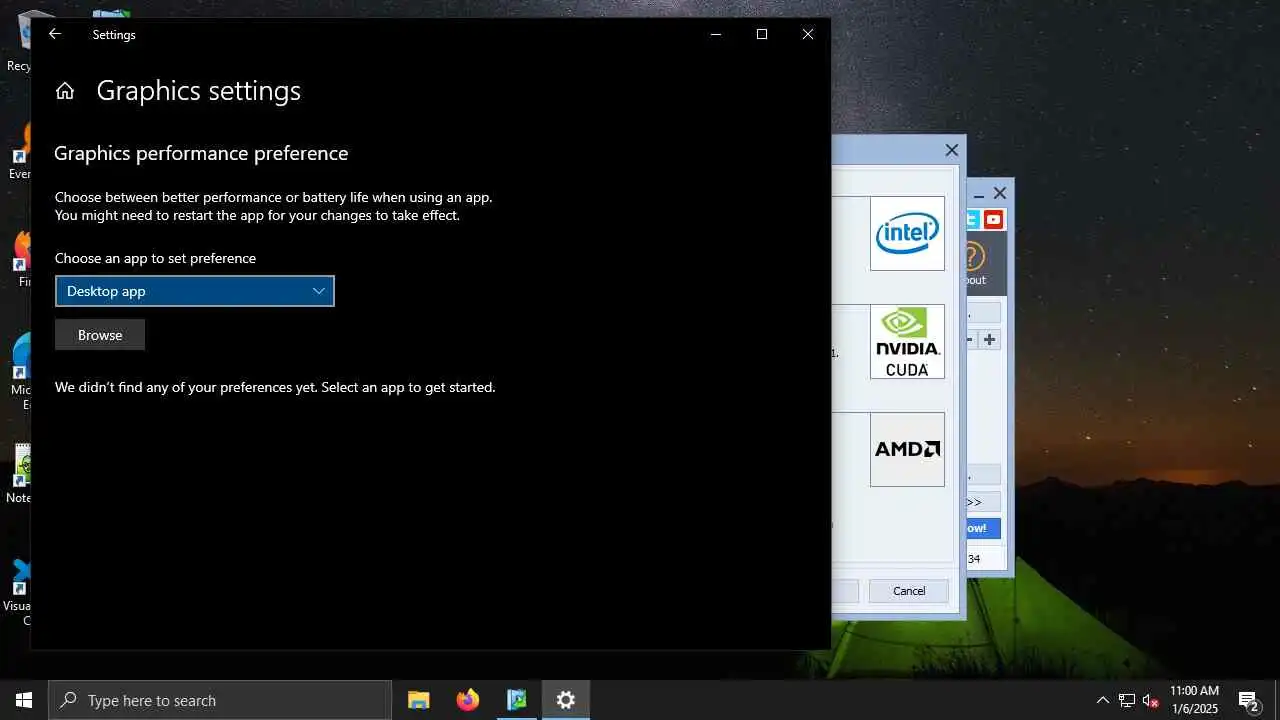1280x720 pixels.
Task: Click the Browse button
Action: point(100,335)
